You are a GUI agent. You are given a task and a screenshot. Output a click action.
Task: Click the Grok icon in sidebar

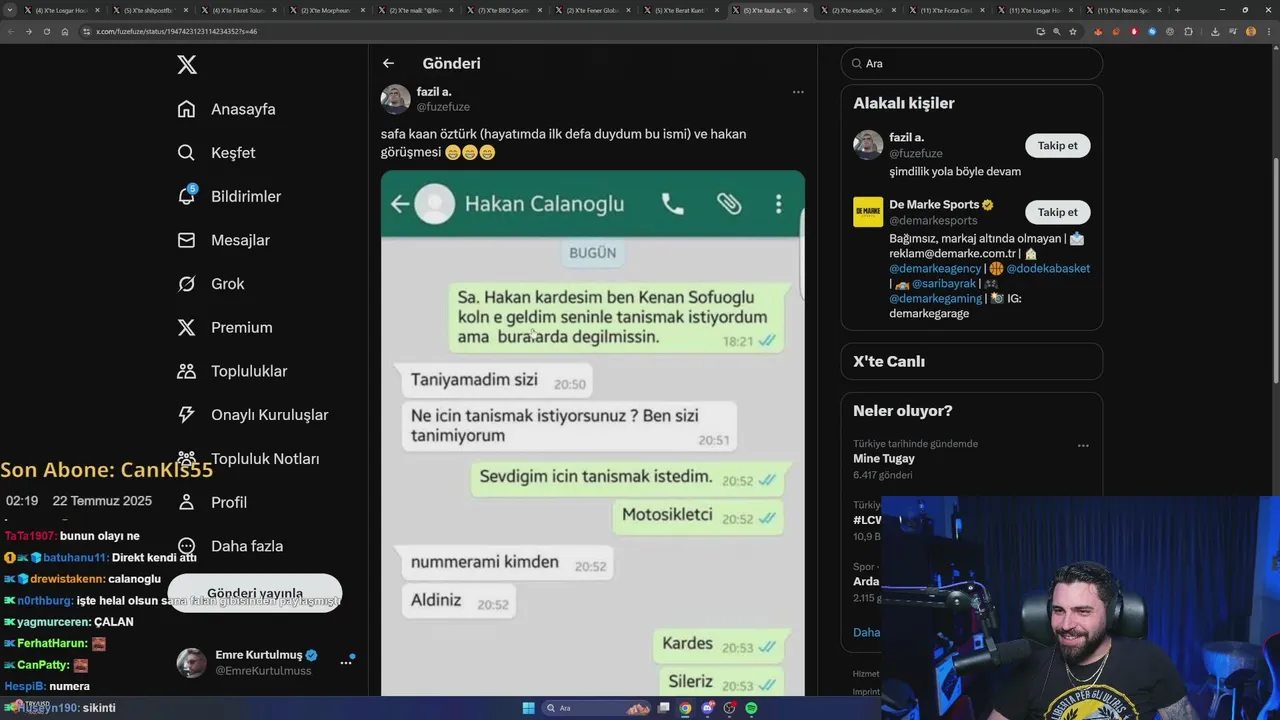[186, 284]
